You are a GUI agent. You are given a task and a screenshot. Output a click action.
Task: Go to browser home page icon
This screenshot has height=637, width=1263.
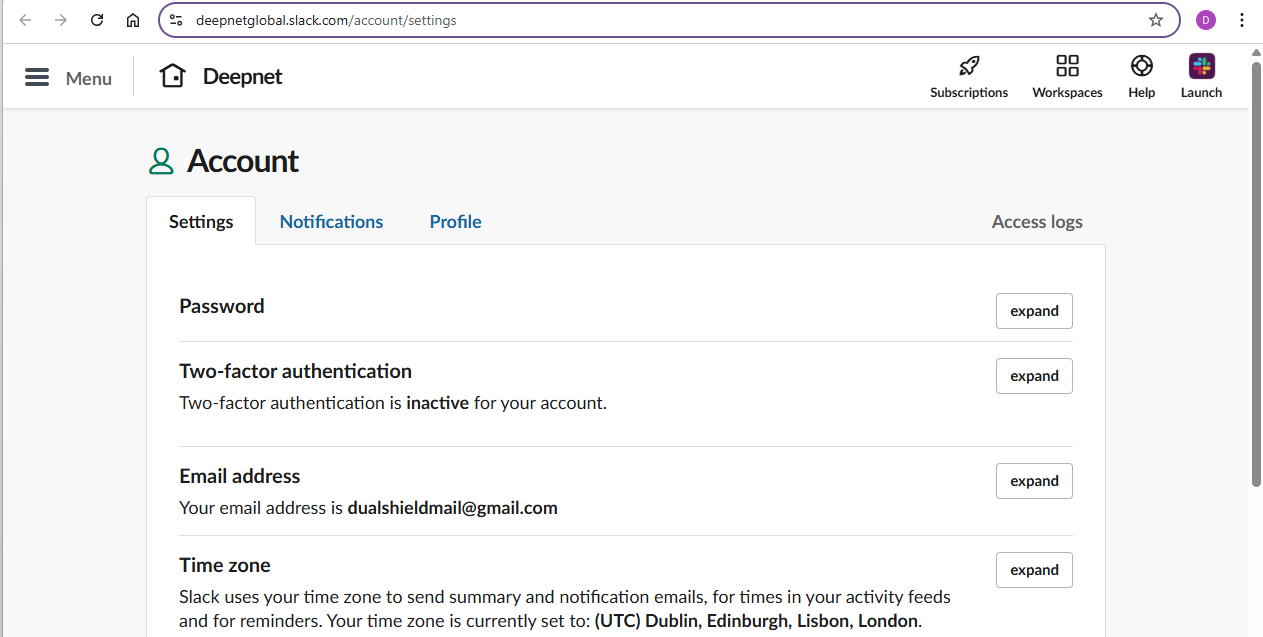click(133, 20)
